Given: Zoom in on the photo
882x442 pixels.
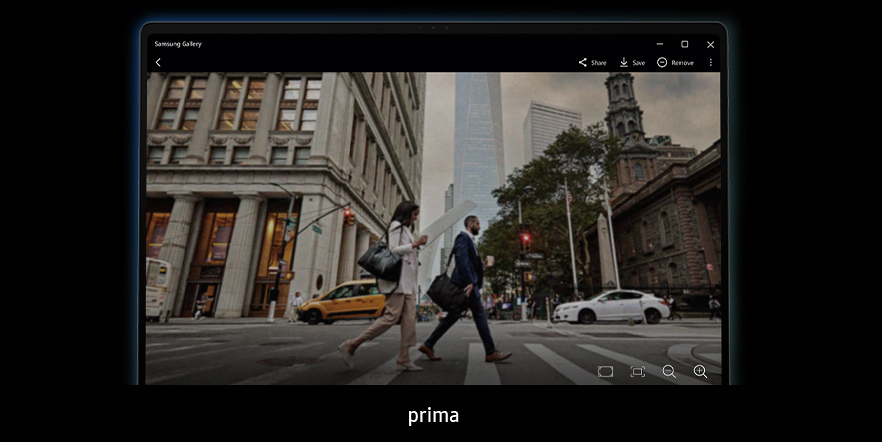Looking at the screenshot, I should tap(700, 371).
